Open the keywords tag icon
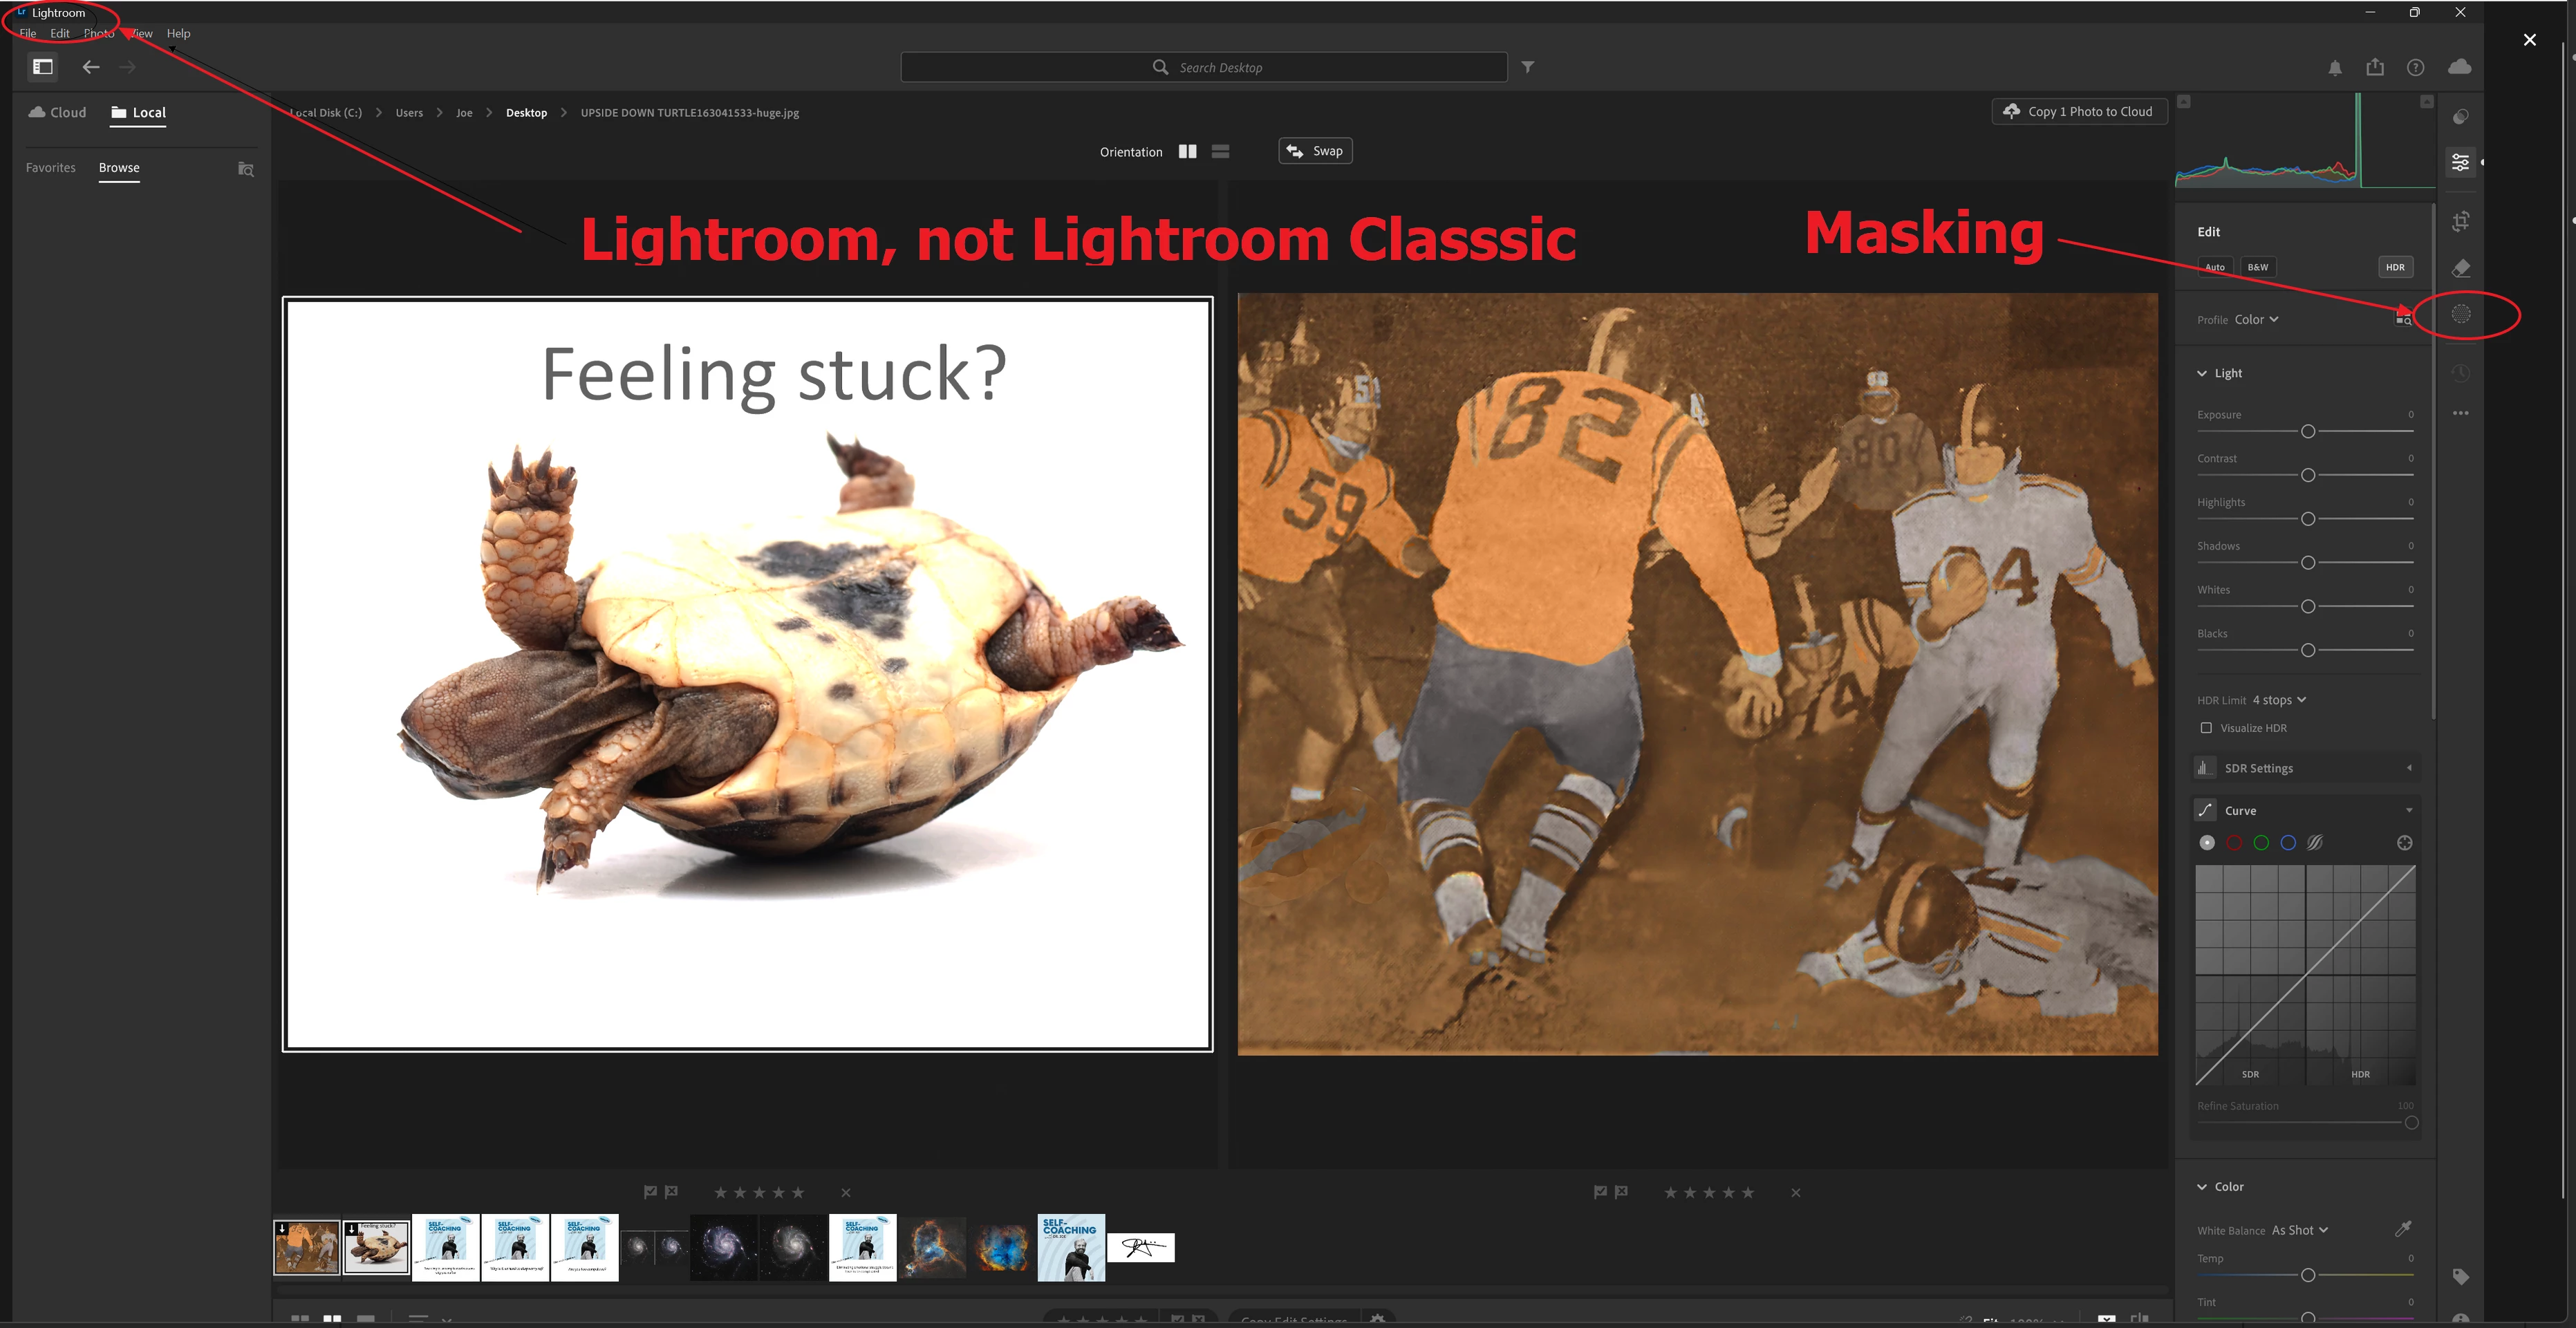Image resolution: width=2576 pixels, height=1328 pixels. pyautogui.click(x=2461, y=1276)
